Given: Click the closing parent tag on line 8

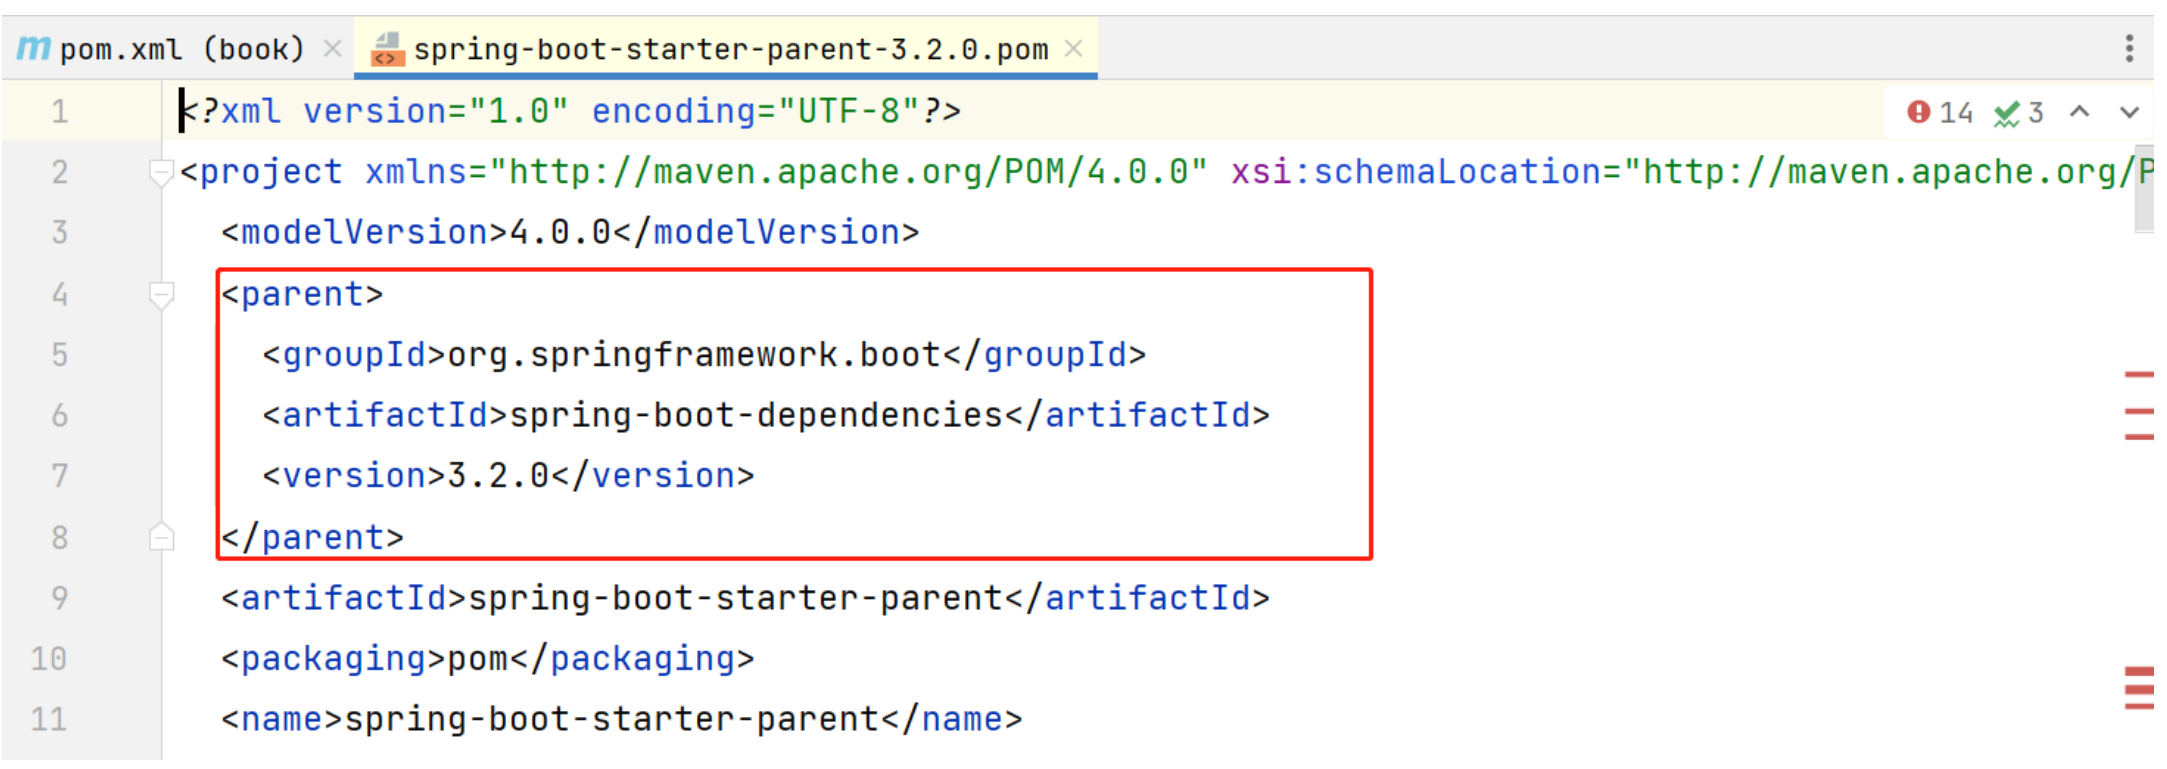Looking at the screenshot, I should coord(313,538).
